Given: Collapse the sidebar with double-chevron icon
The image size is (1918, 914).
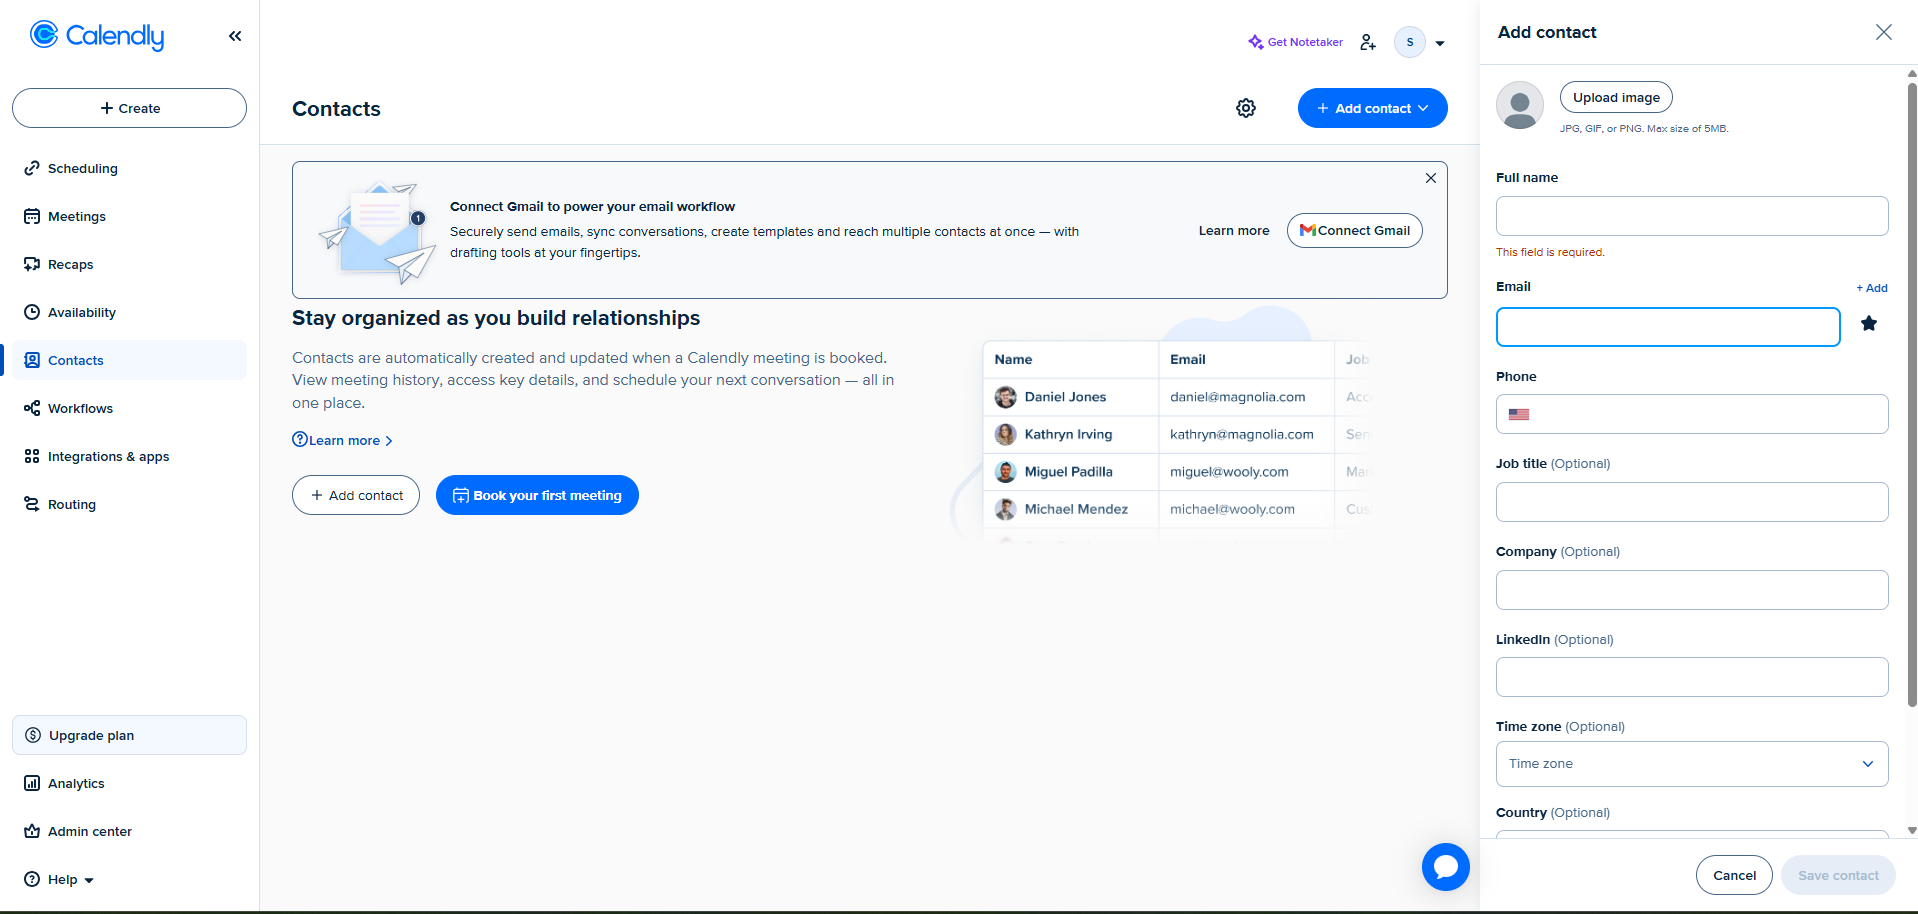Looking at the screenshot, I should pos(235,36).
